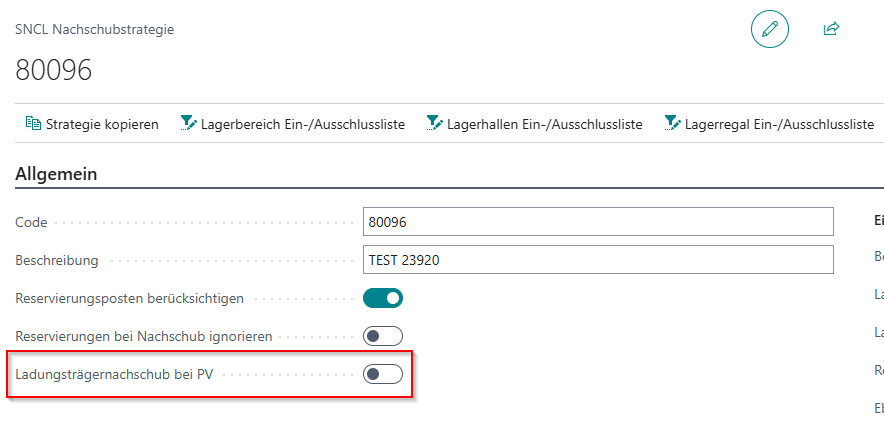The width and height of the screenshot is (884, 438).
Task: Disable Reservierungsposten berücksichtigen toggle
Action: coord(383,298)
